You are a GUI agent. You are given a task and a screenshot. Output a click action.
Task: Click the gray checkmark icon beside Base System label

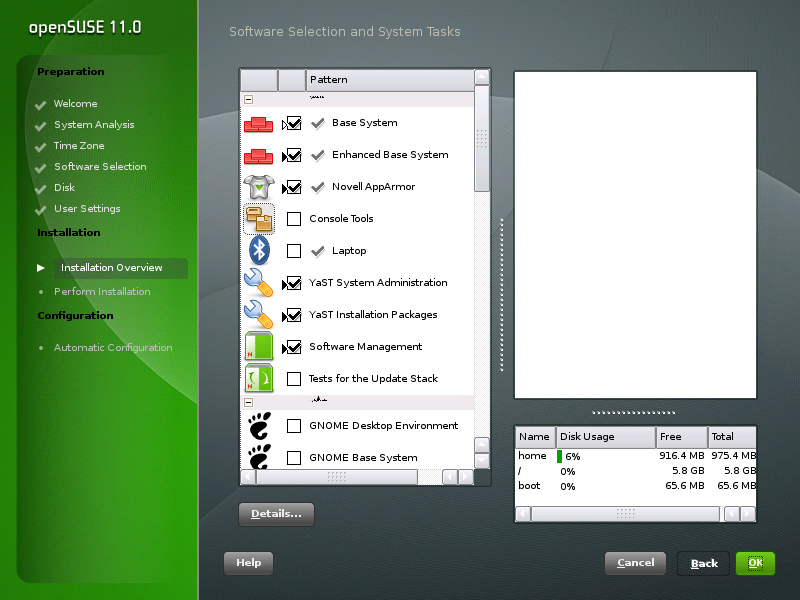318,123
